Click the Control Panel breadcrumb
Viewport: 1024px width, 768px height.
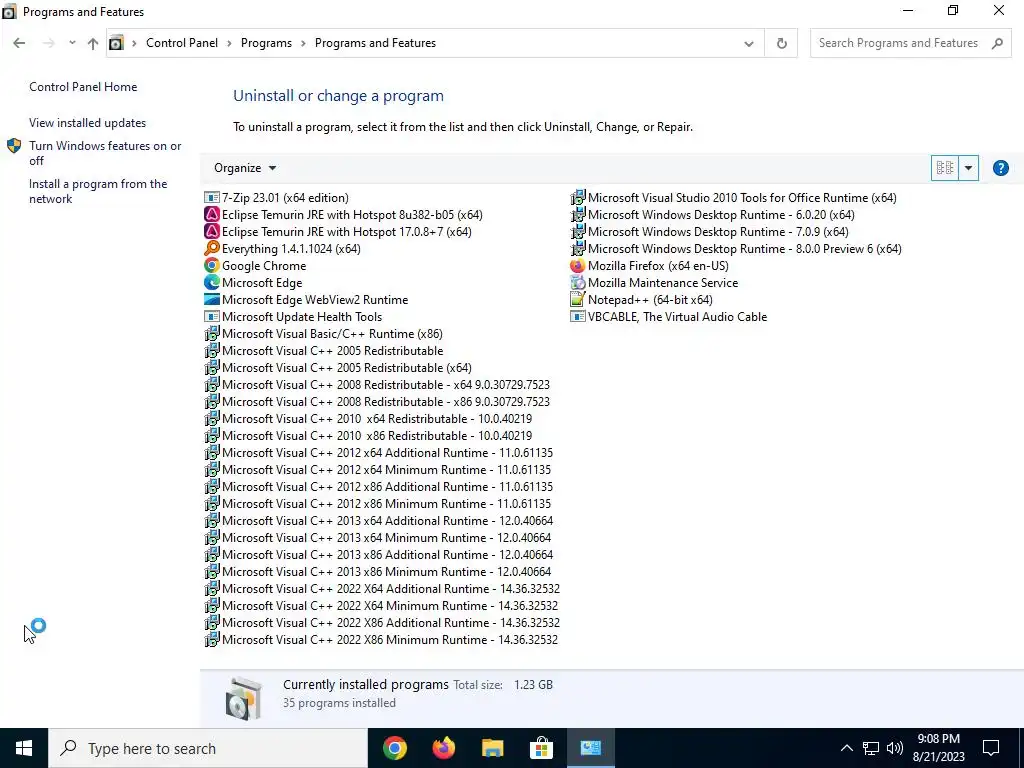pyautogui.click(x=182, y=42)
